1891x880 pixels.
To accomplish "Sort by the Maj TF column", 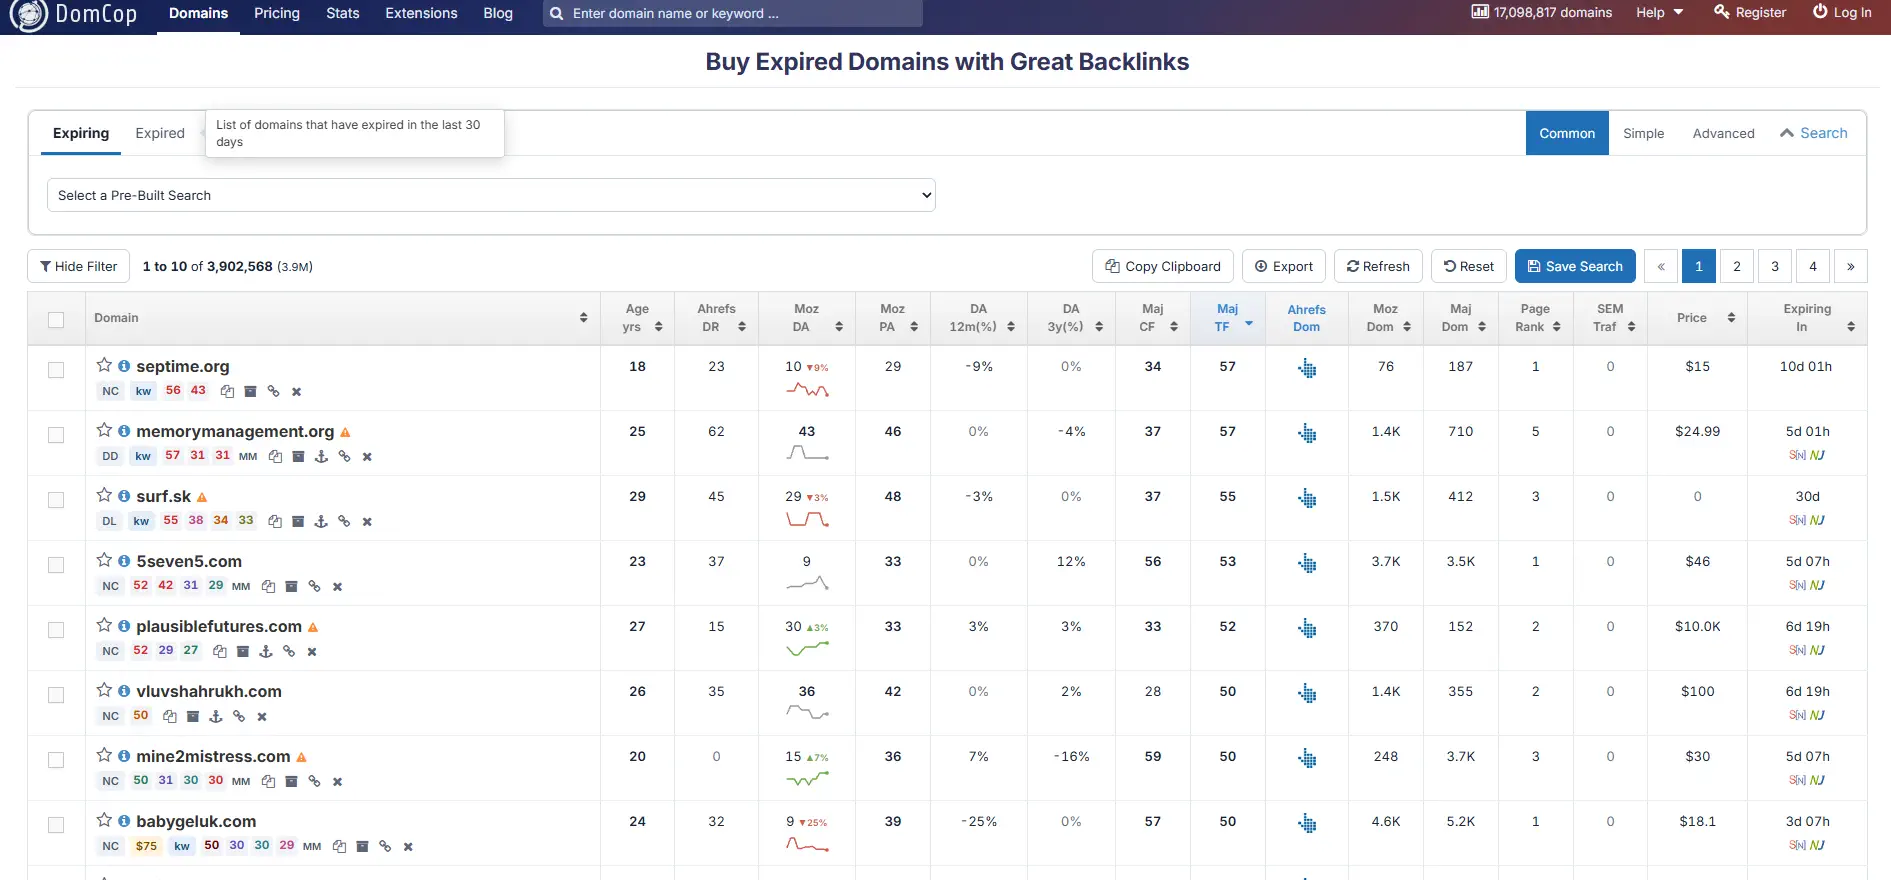I will 1228,318.
